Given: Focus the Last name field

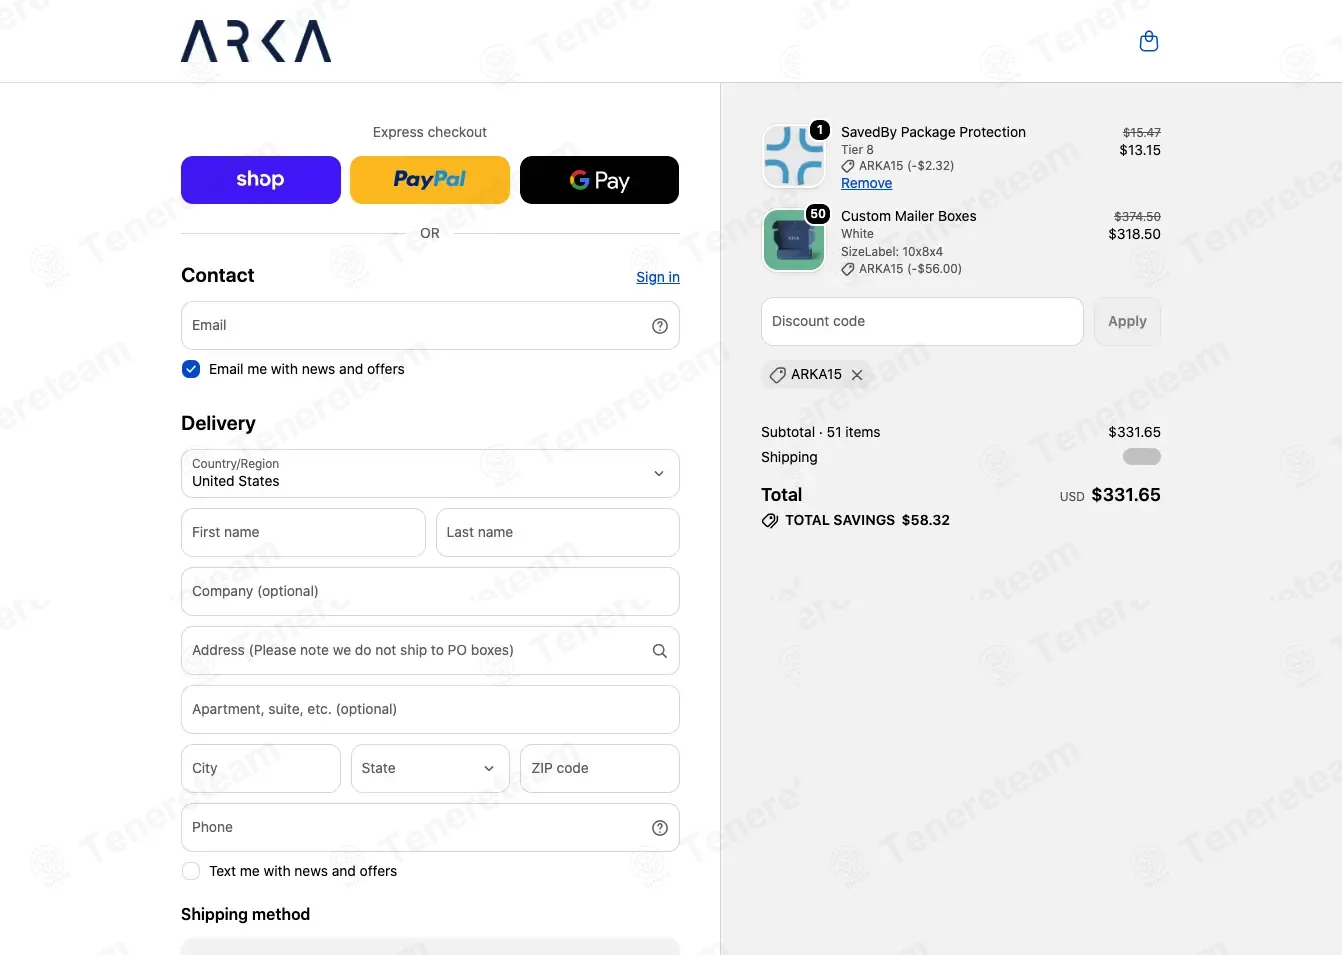Looking at the screenshot, I should click(558, 532).
